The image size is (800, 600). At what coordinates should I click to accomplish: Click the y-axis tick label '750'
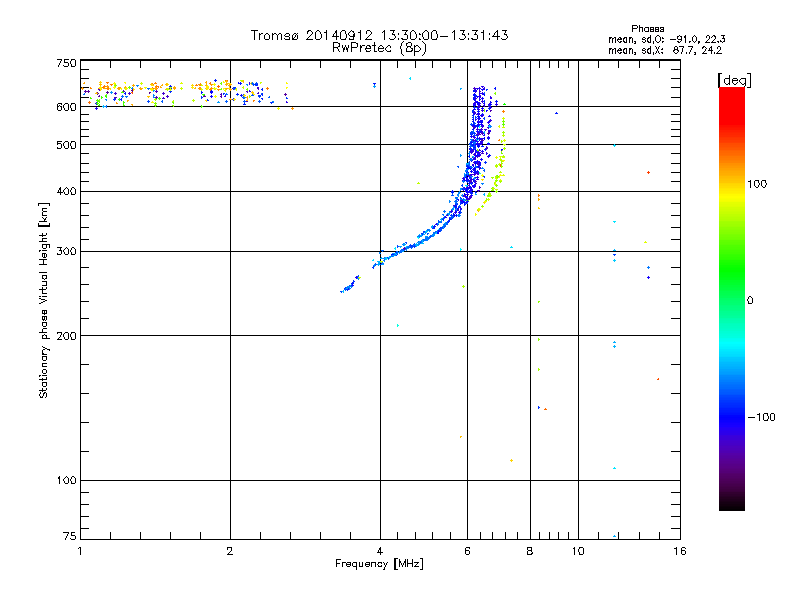point(66,63)
